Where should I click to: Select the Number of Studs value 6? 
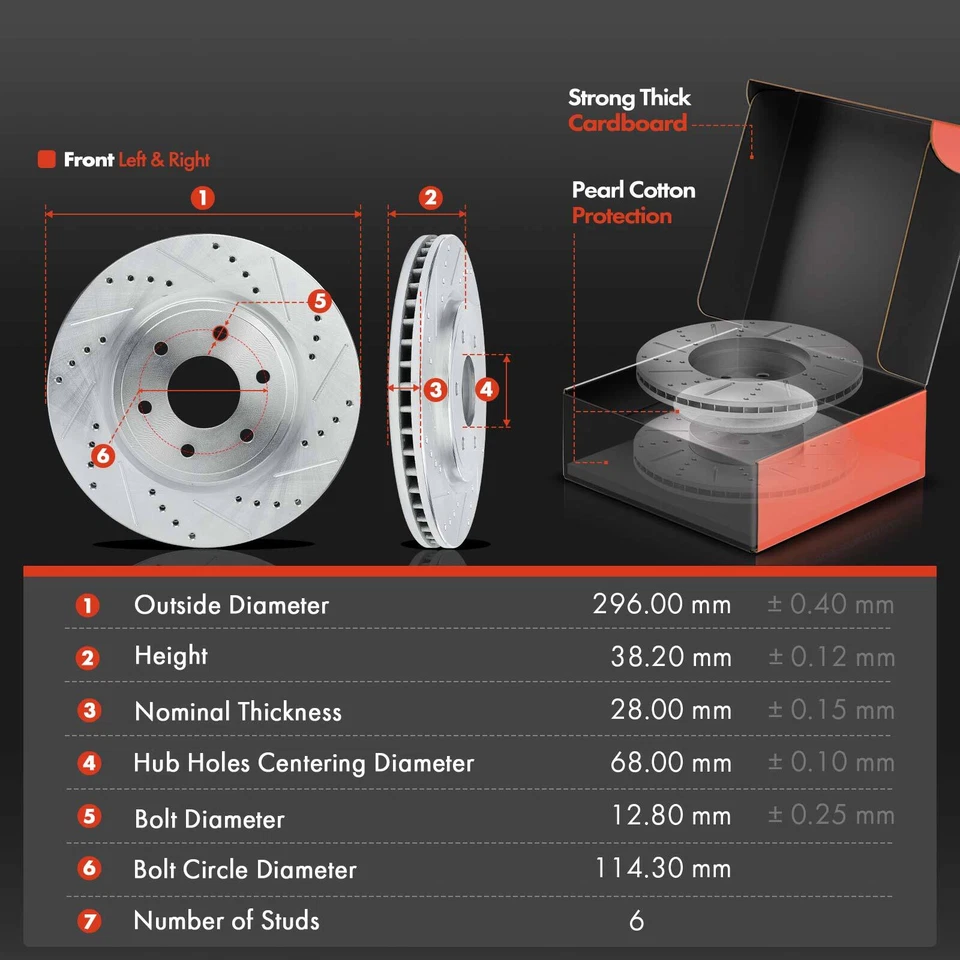[637, 921]
